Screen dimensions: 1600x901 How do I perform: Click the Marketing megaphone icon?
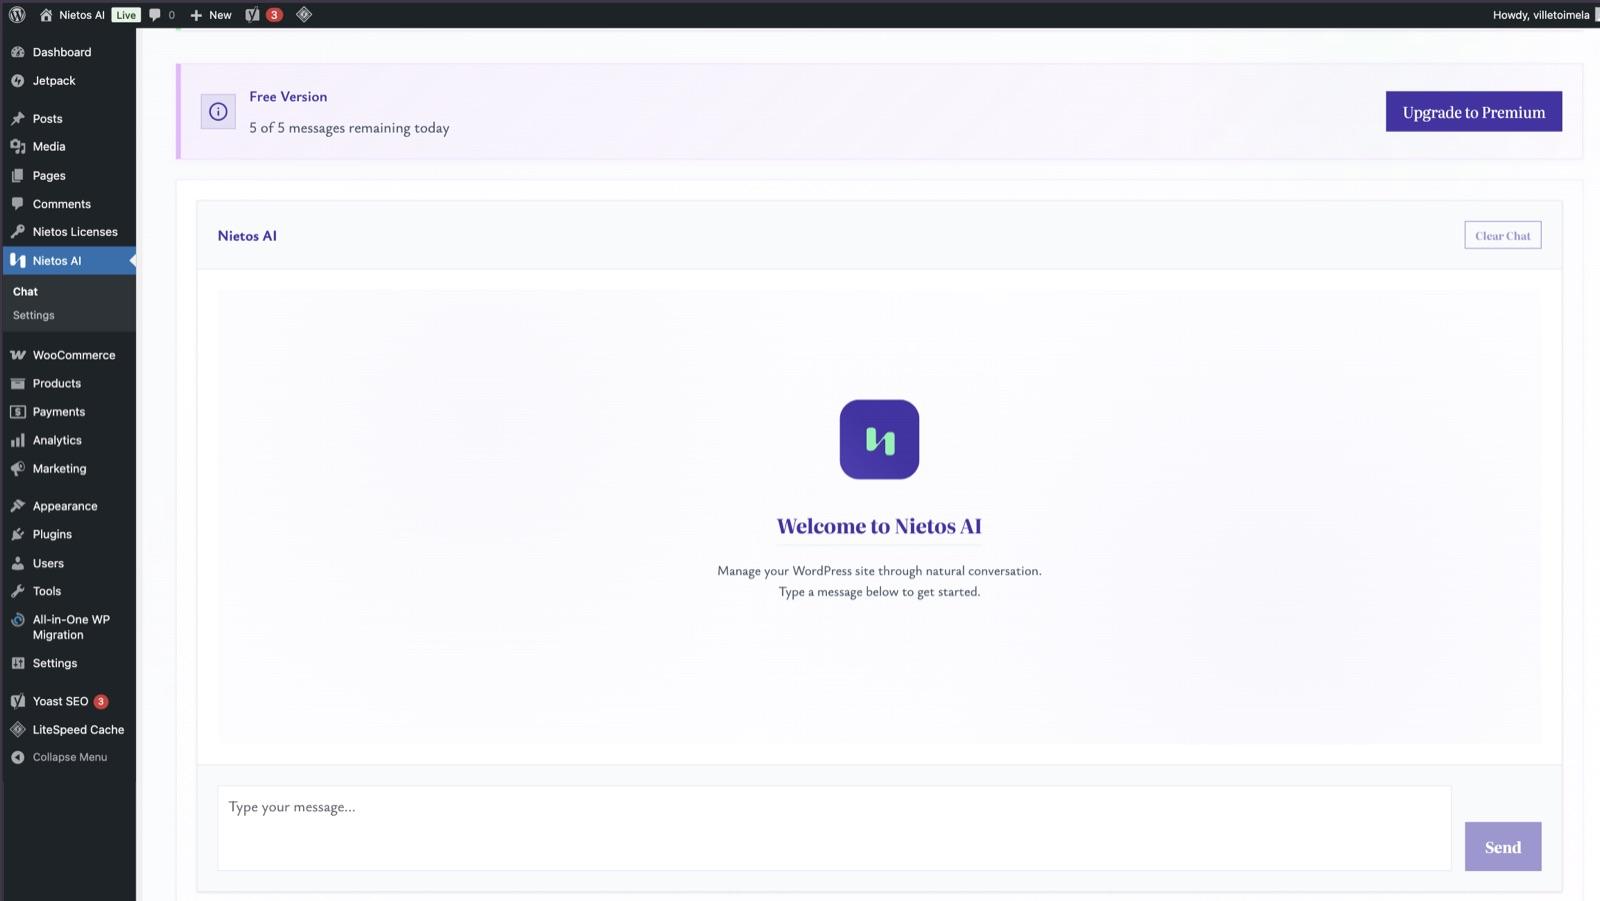coord(17,468)
